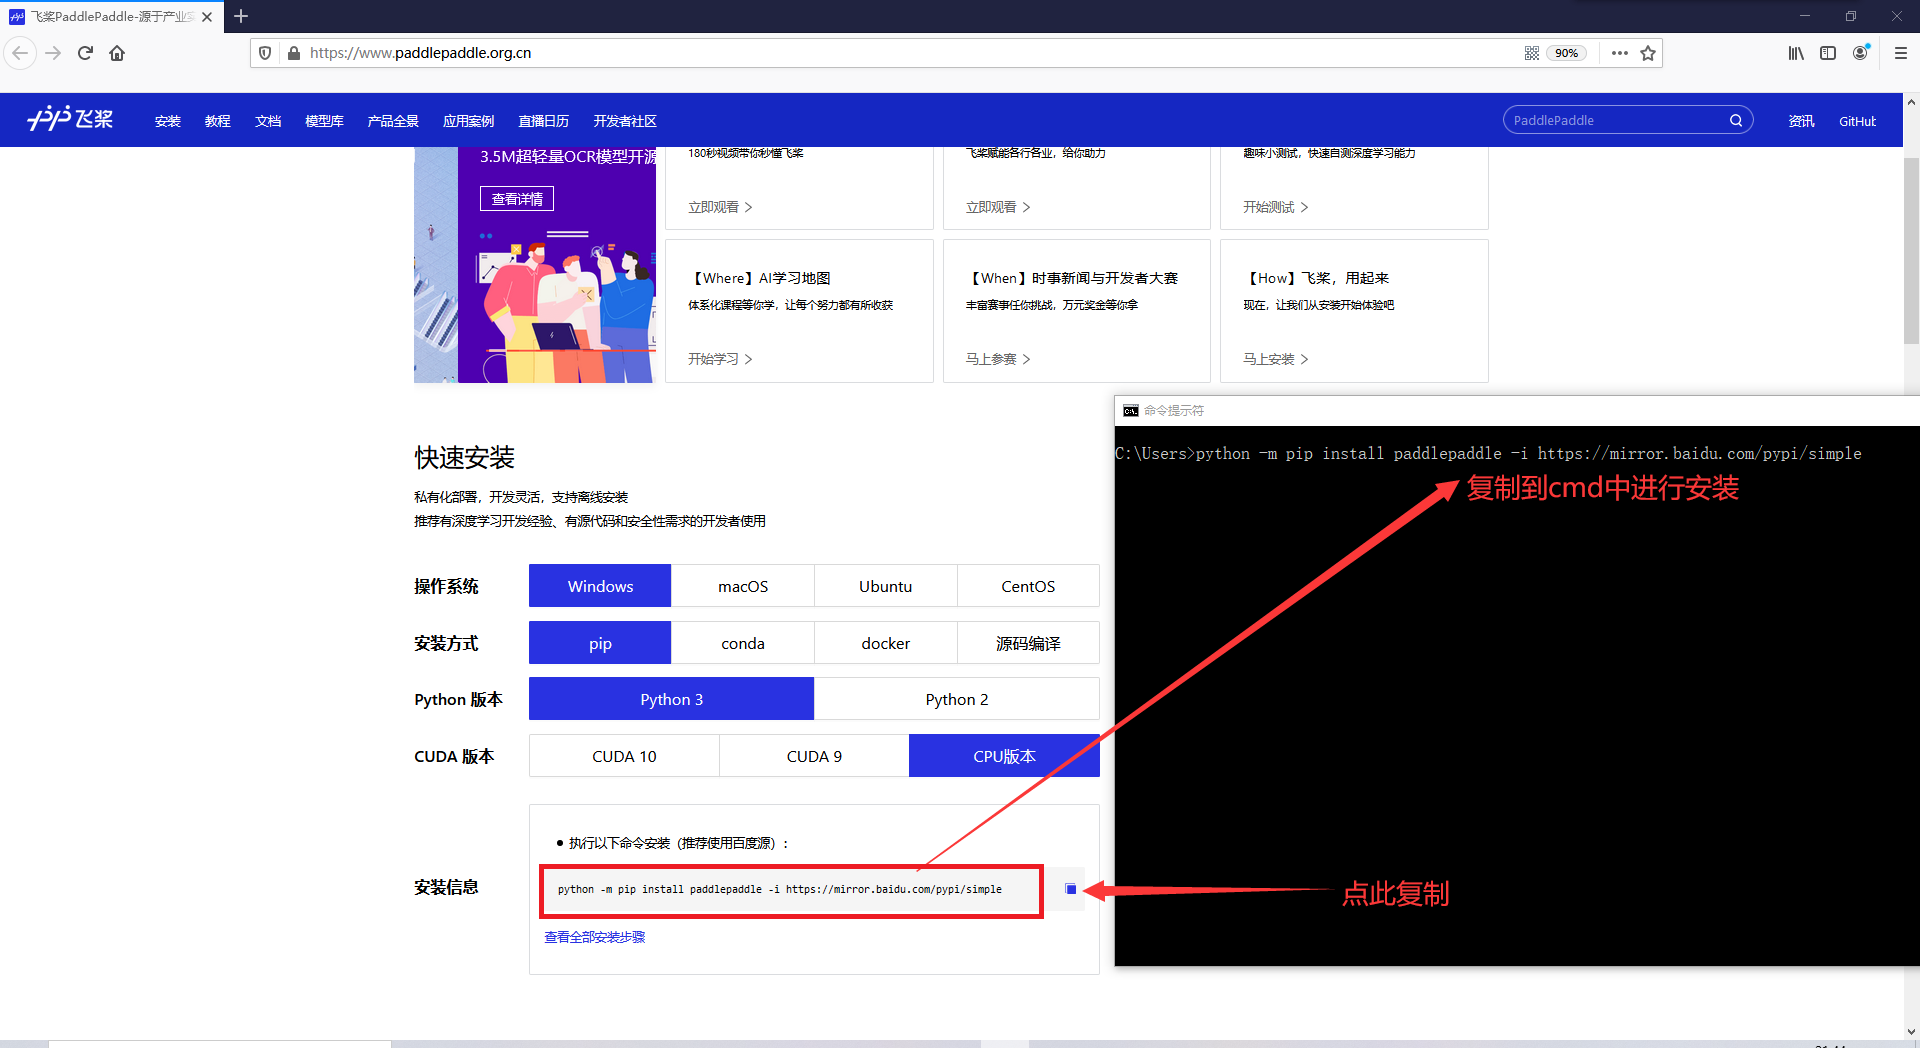Viewport: 1920px width, 1048px height.
Task: Open the 模型库 navigation menu
Action: point(324,121)
